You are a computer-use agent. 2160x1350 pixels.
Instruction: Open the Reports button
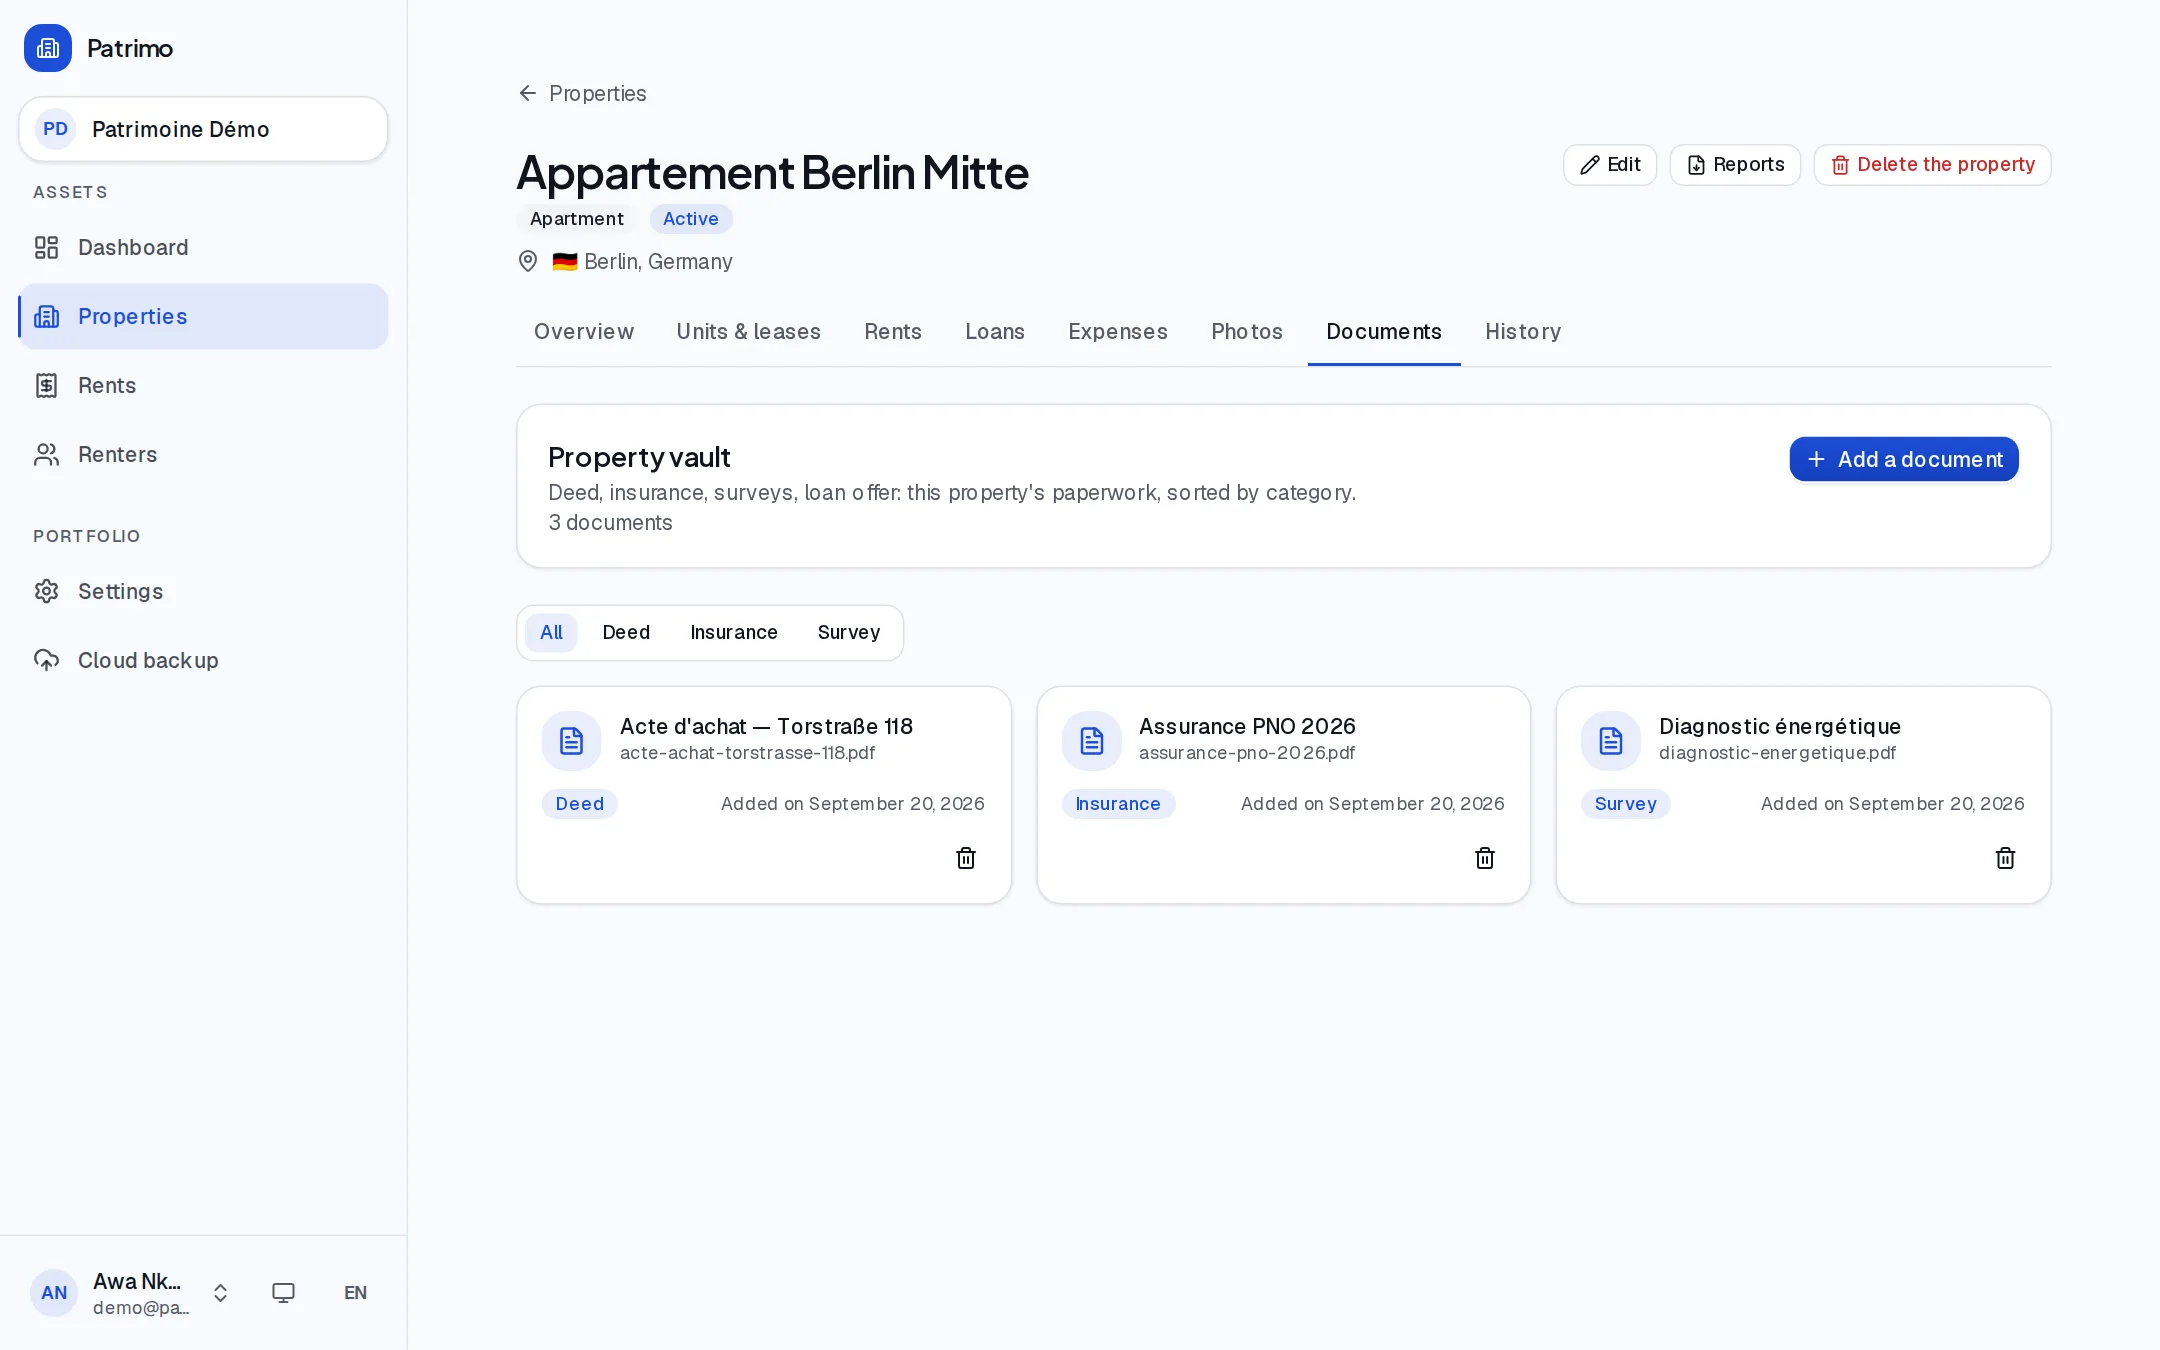click(1735, 165)
